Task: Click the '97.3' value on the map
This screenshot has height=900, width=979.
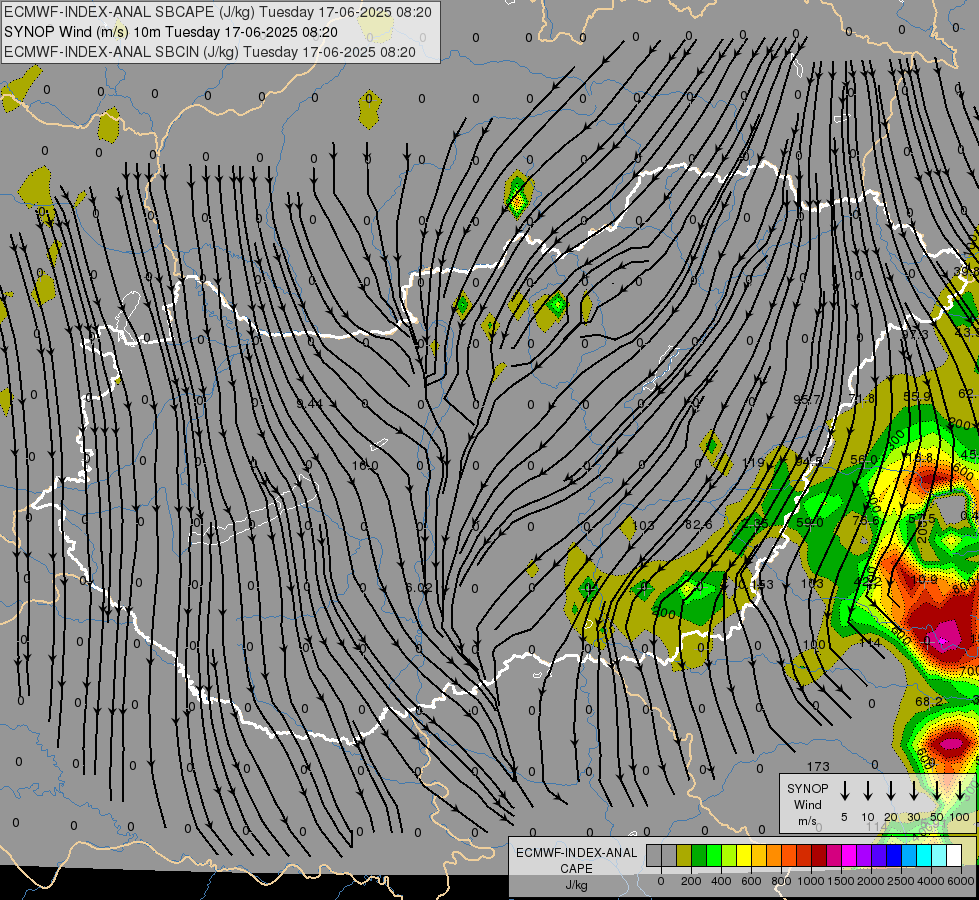Action: (915, 334)
